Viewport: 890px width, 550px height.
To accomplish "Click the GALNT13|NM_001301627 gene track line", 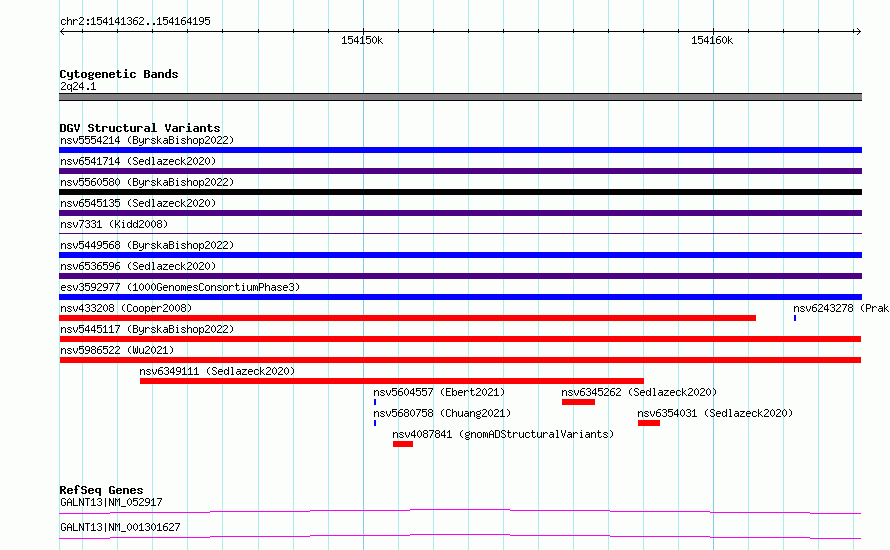I will coord(460,536).
